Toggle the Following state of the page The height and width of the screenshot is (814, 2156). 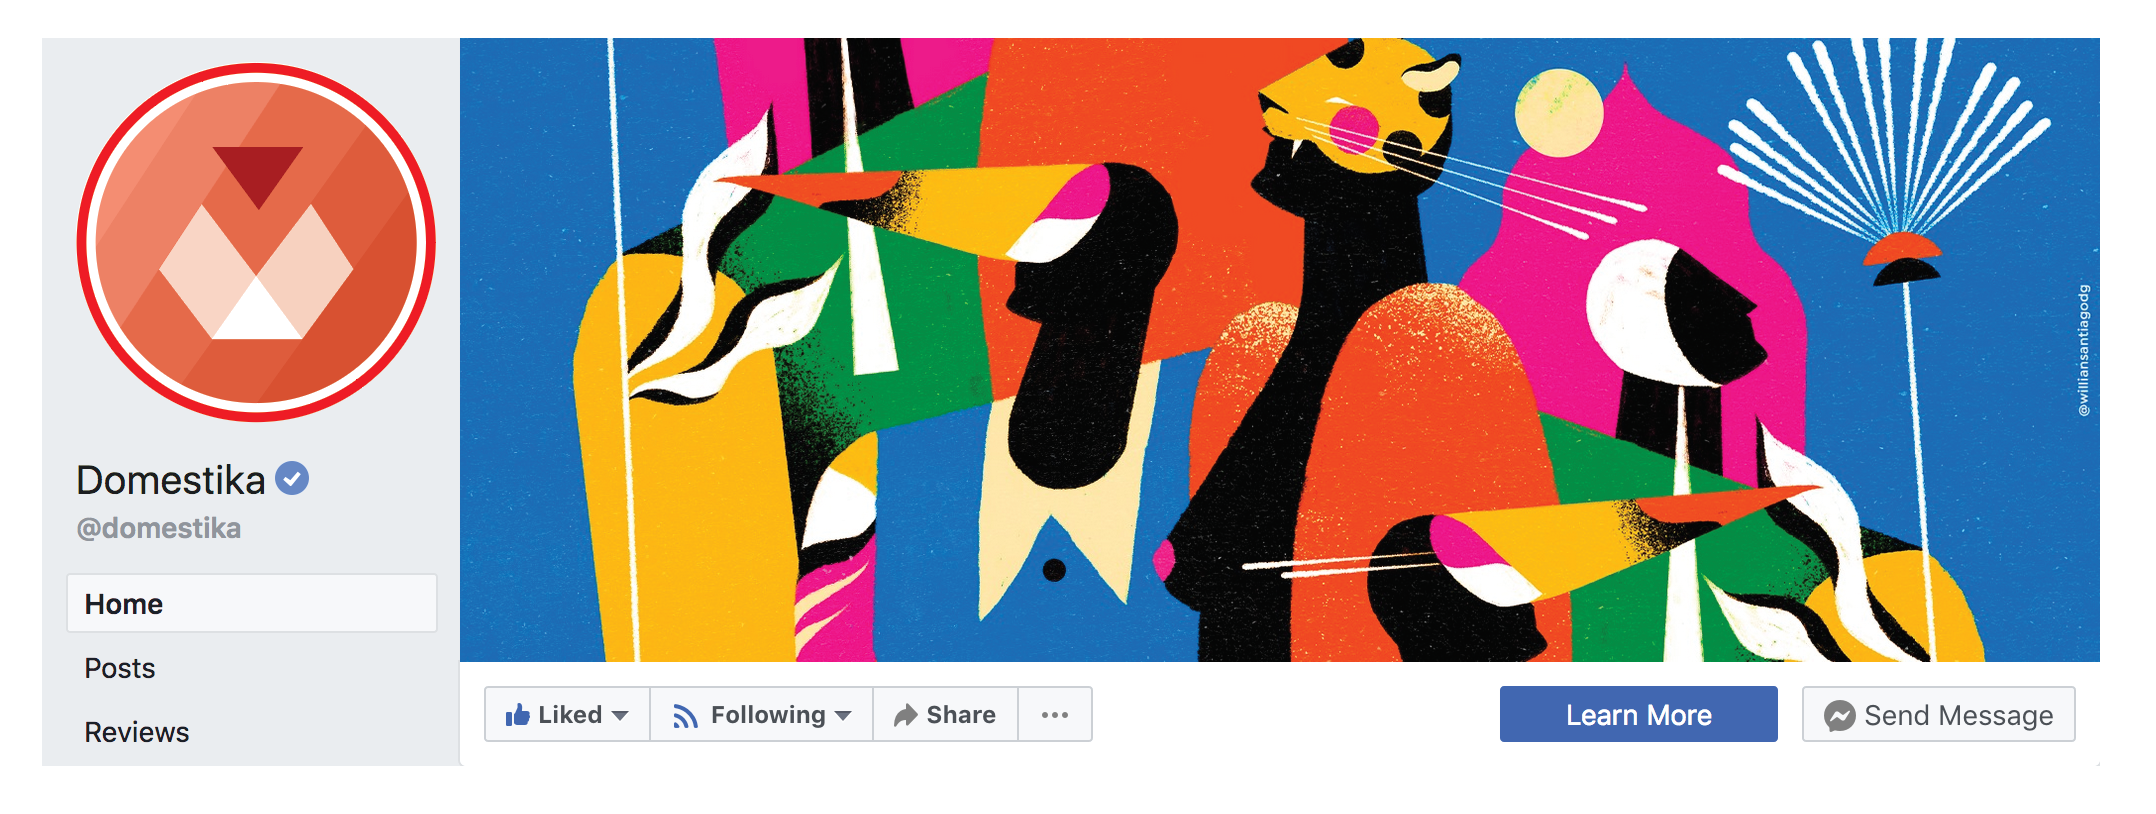click(762, 714)
